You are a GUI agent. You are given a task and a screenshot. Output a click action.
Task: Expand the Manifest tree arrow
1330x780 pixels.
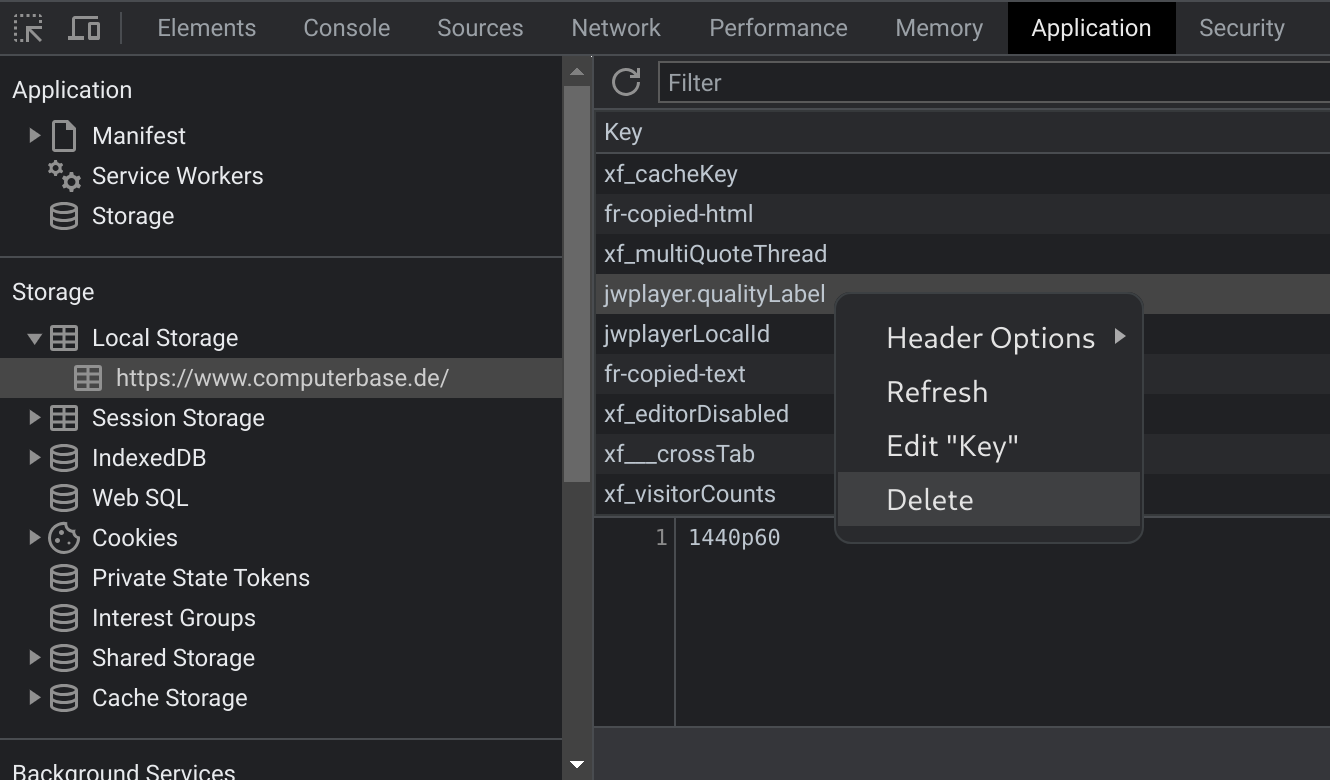(35, 136)
